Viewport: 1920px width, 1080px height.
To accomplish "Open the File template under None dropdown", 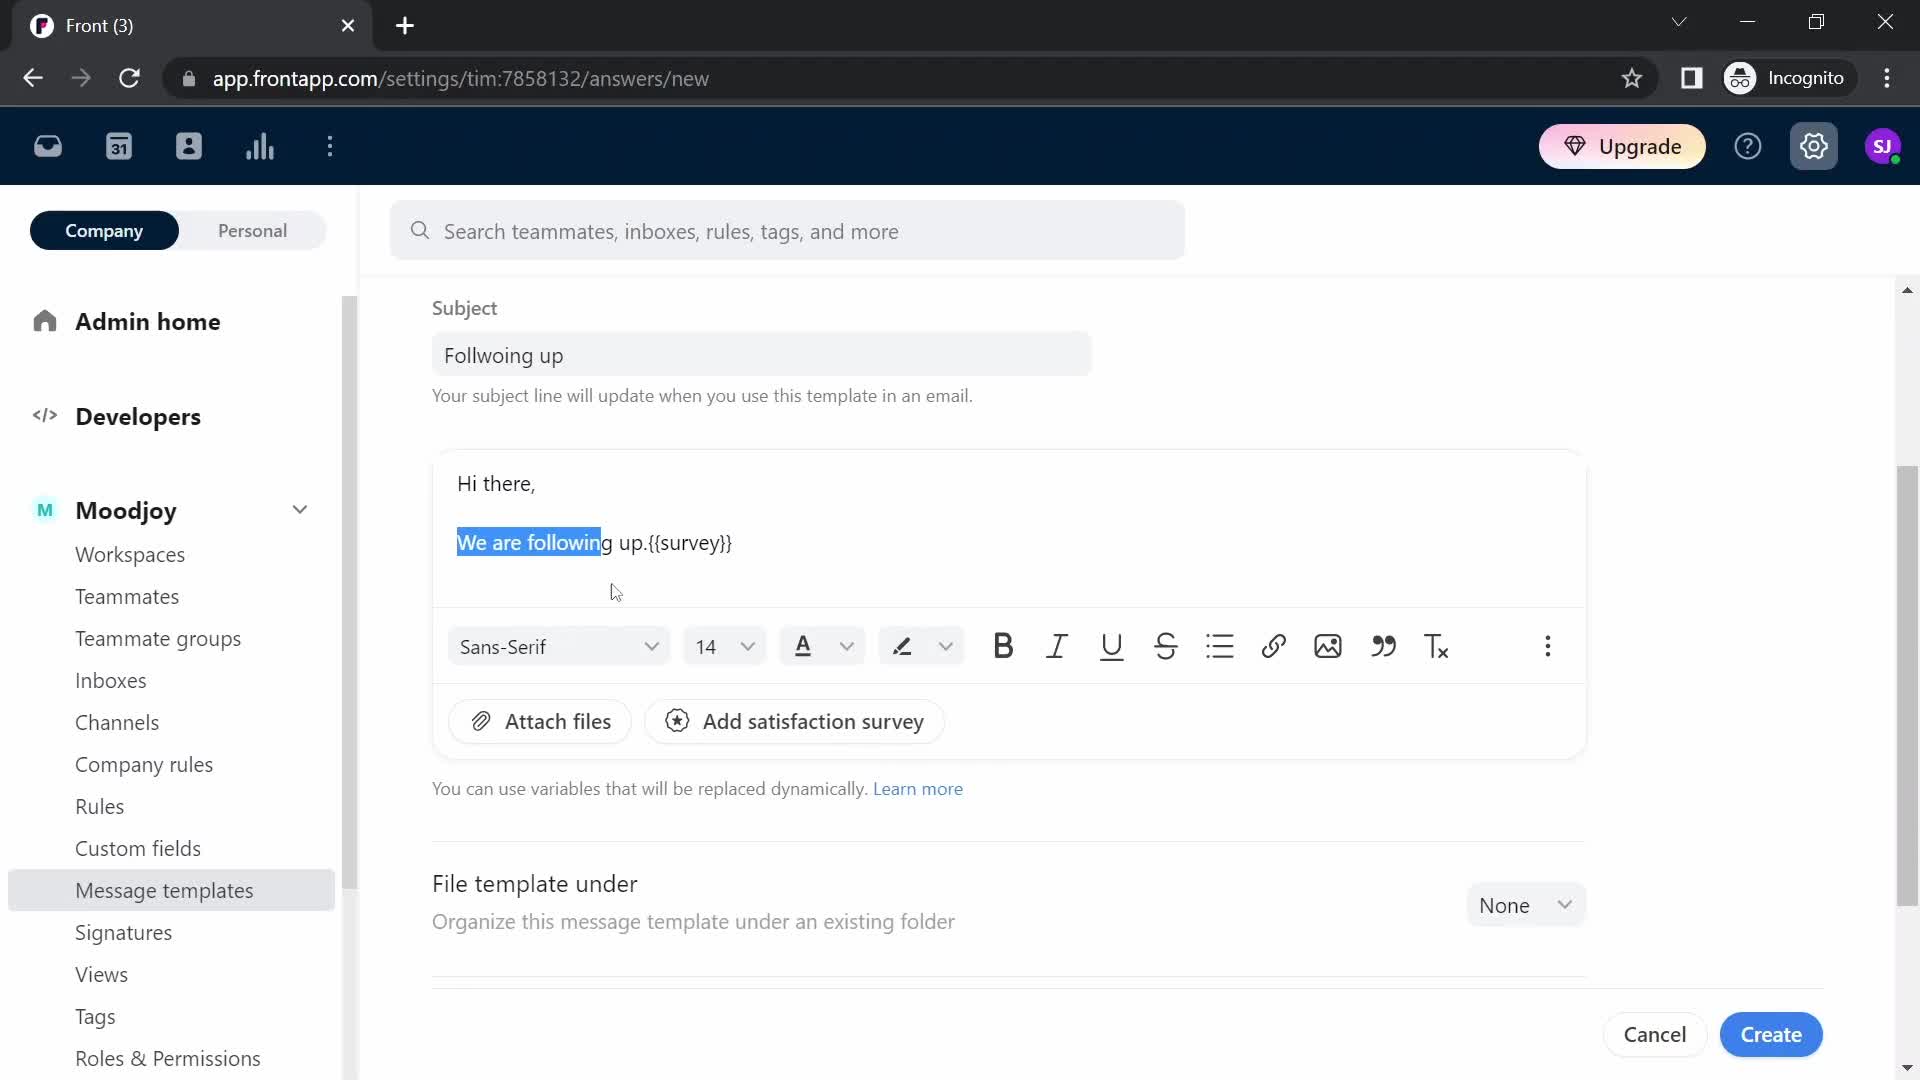I will [x=1526, y=905].
